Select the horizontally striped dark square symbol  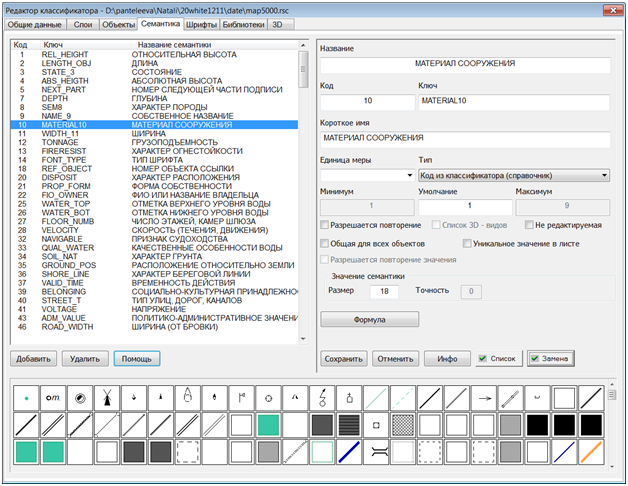click(349, 424)
